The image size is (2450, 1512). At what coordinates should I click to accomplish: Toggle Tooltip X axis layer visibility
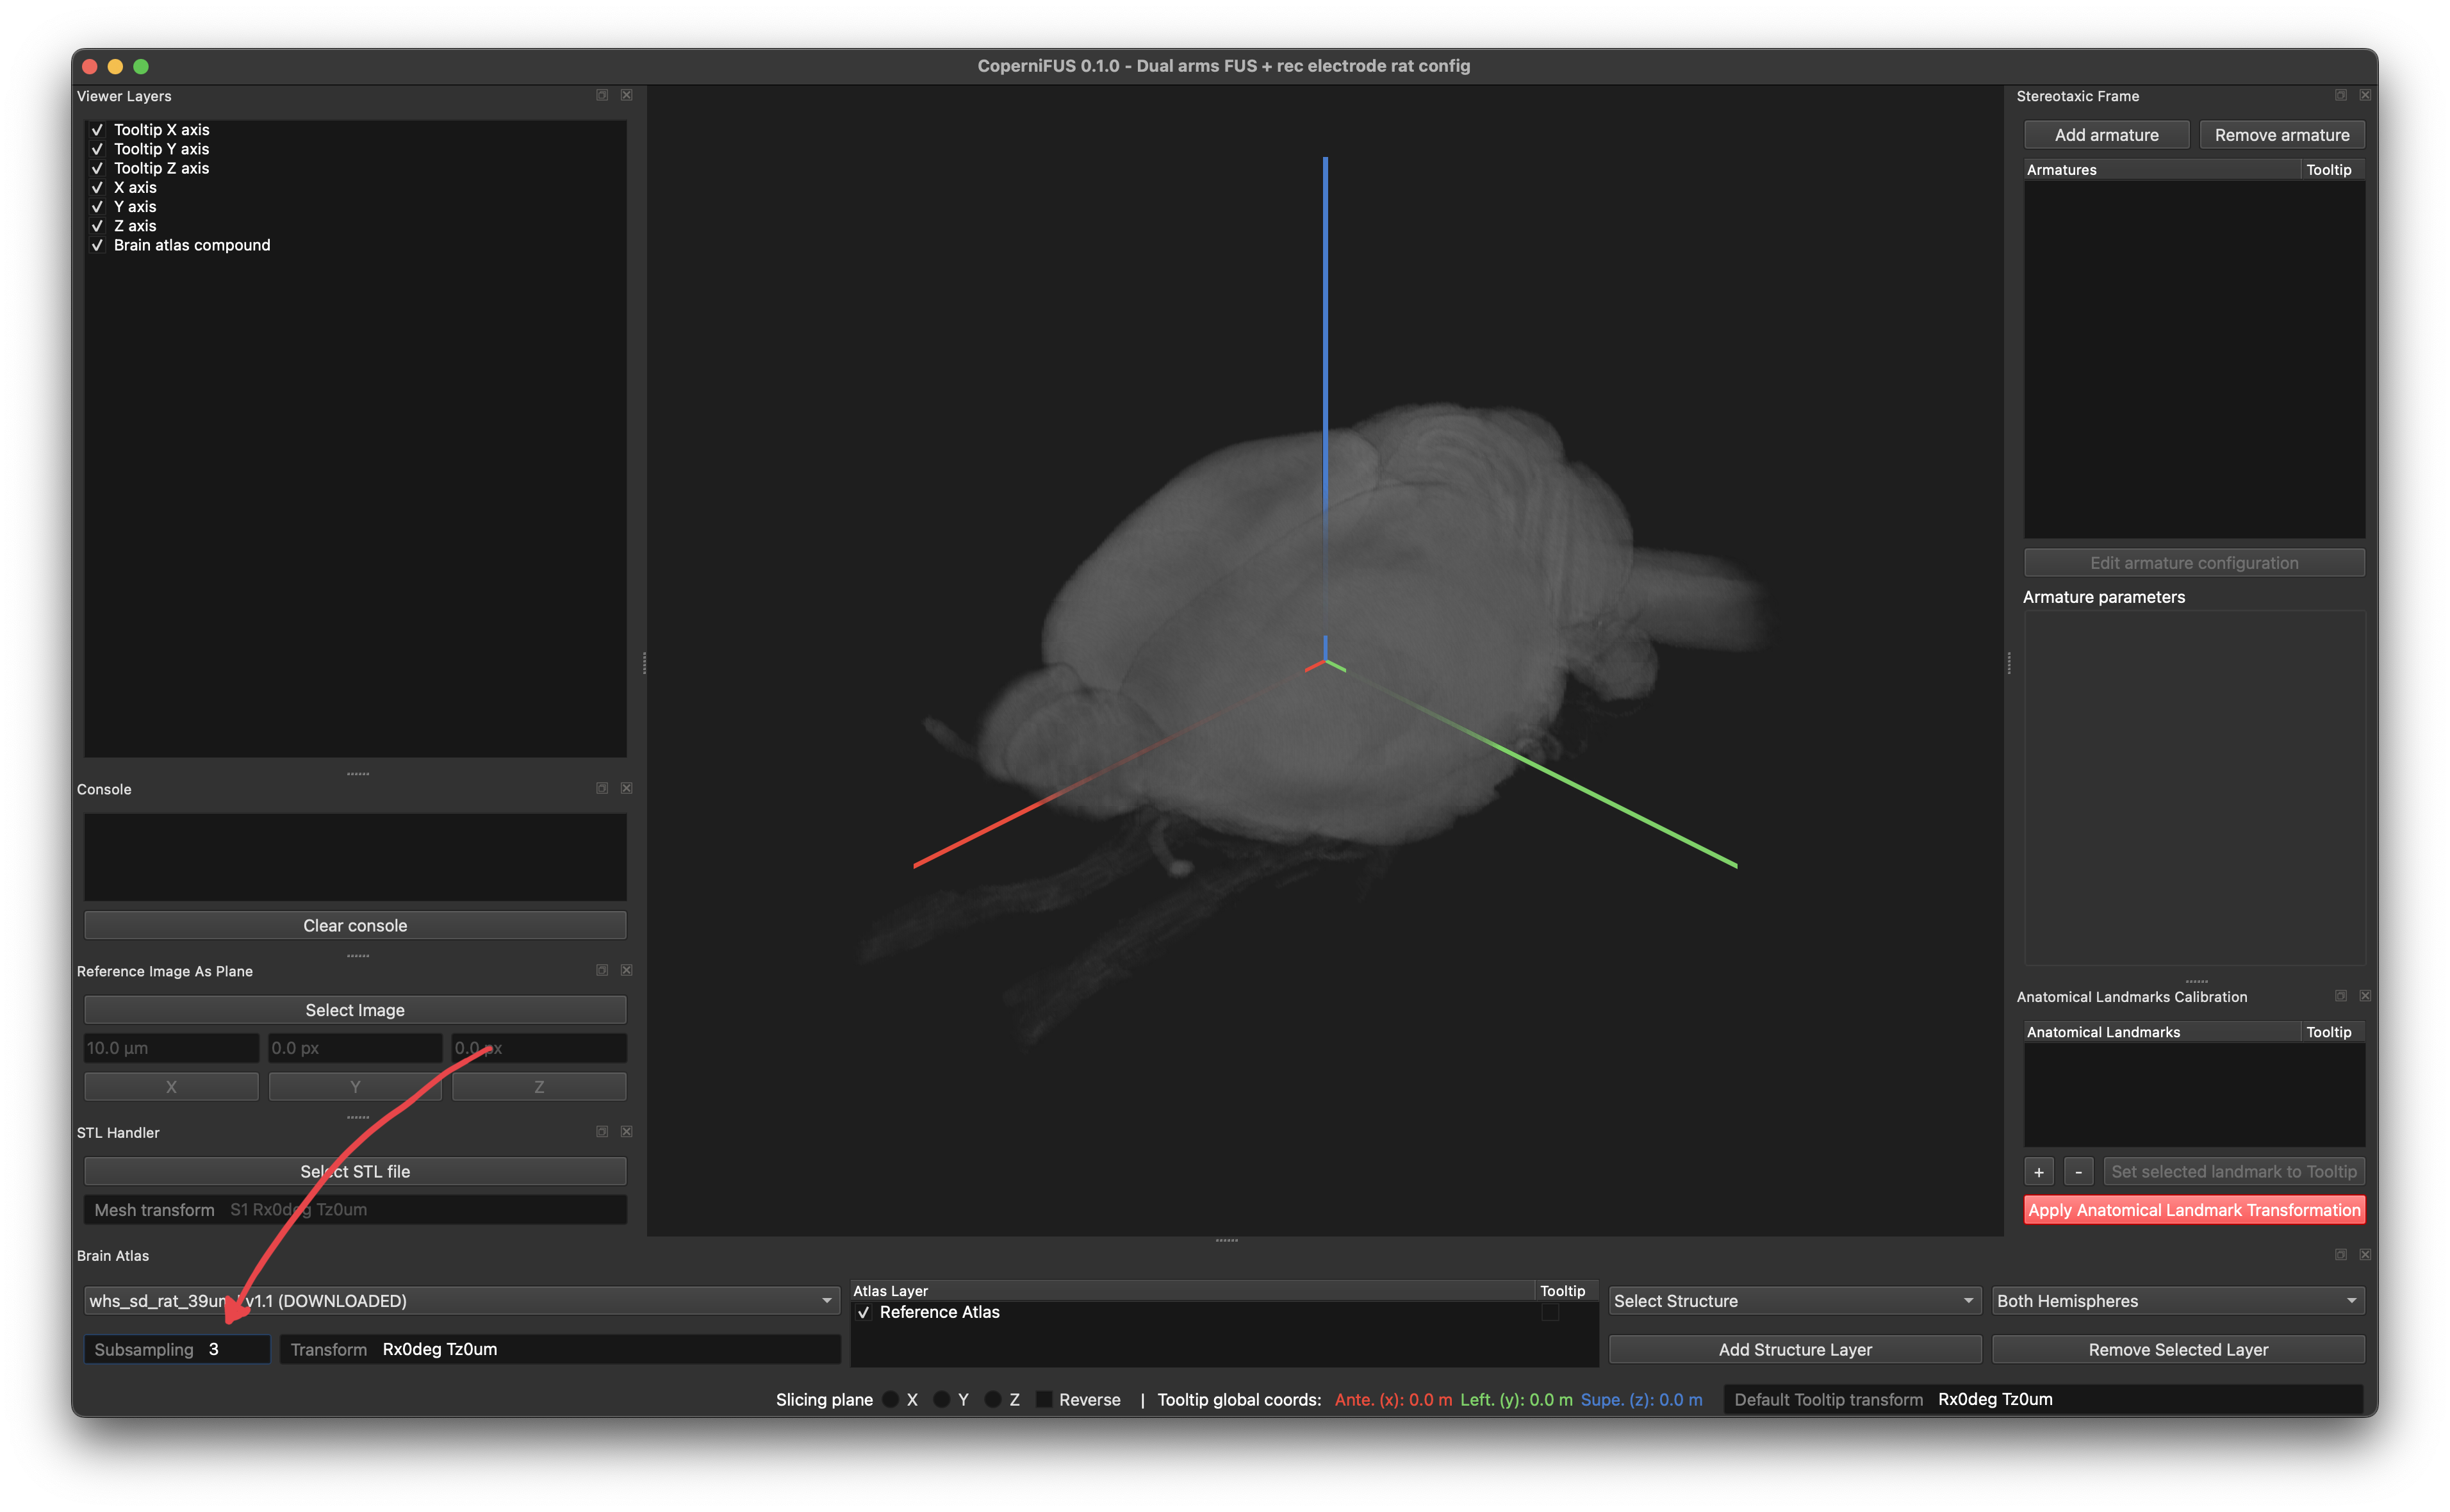(x=97, y=130)
